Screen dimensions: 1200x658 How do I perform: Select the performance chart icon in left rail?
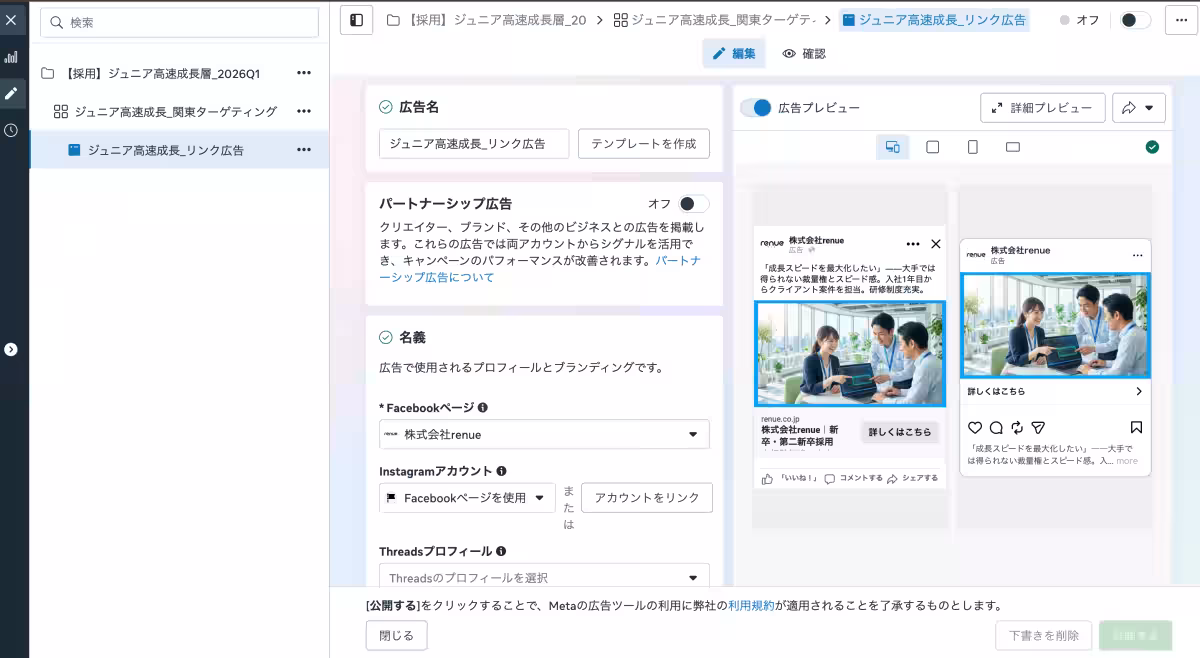click(x=12, y=56)
